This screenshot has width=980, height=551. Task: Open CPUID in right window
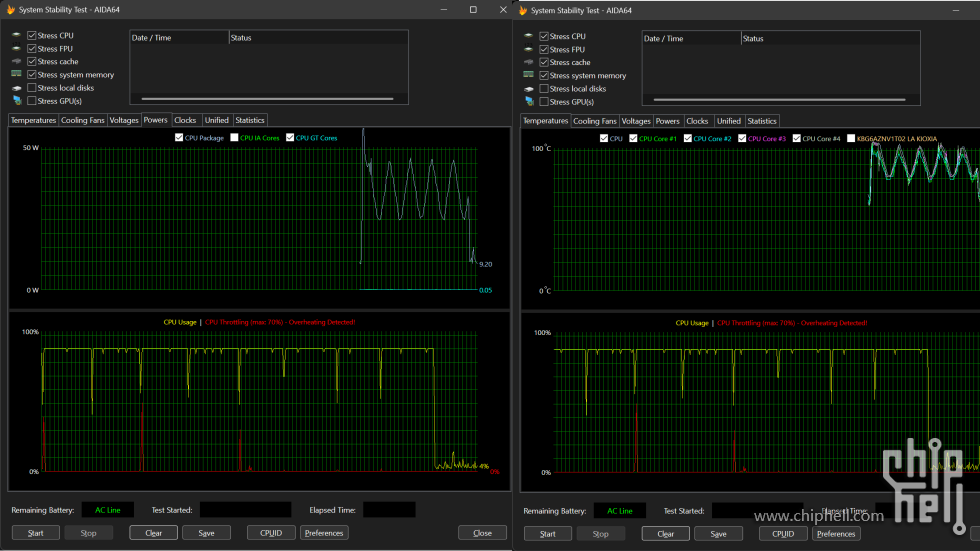click(x=783, y=534)
